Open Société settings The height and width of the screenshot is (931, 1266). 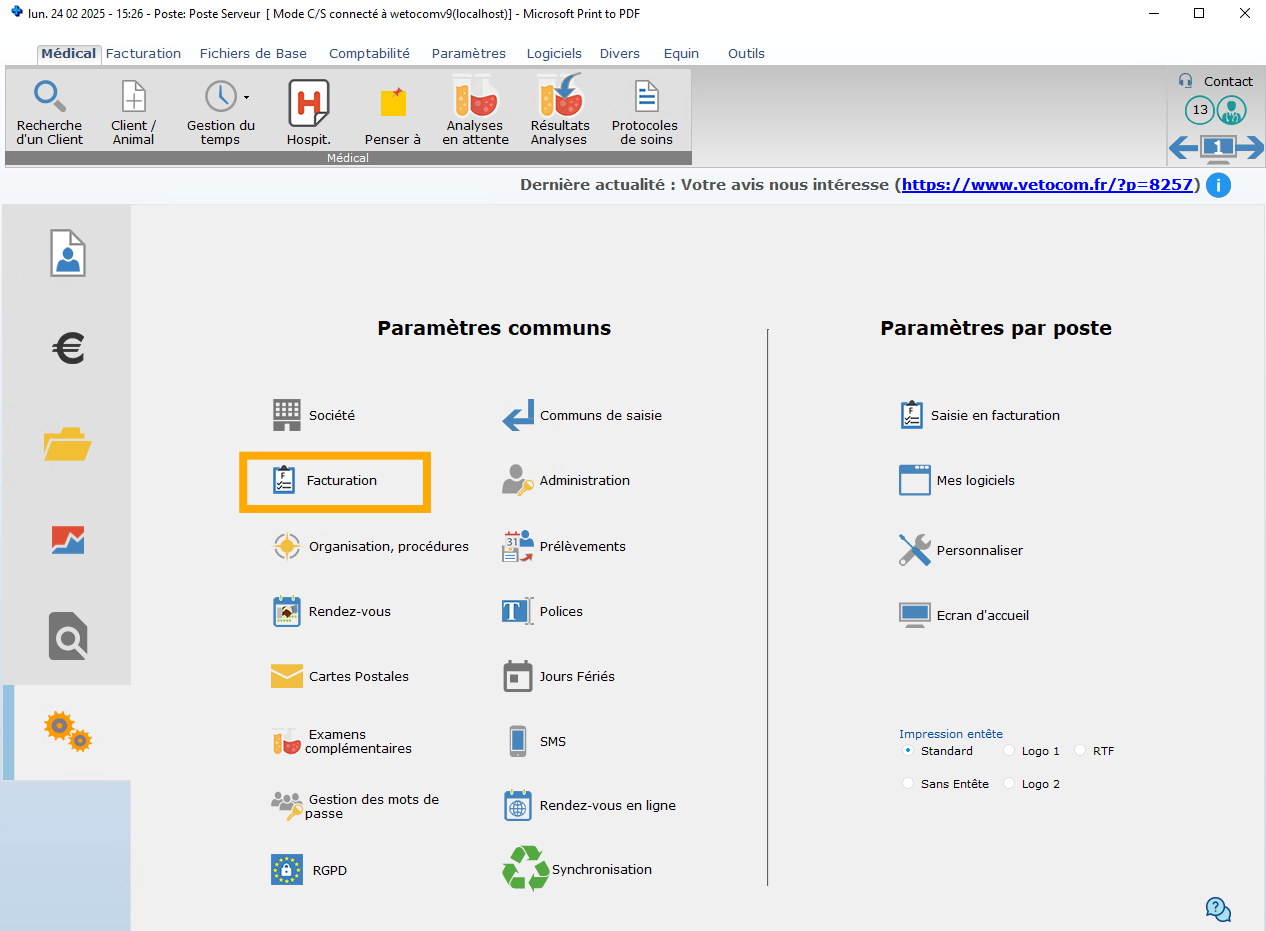314,415
